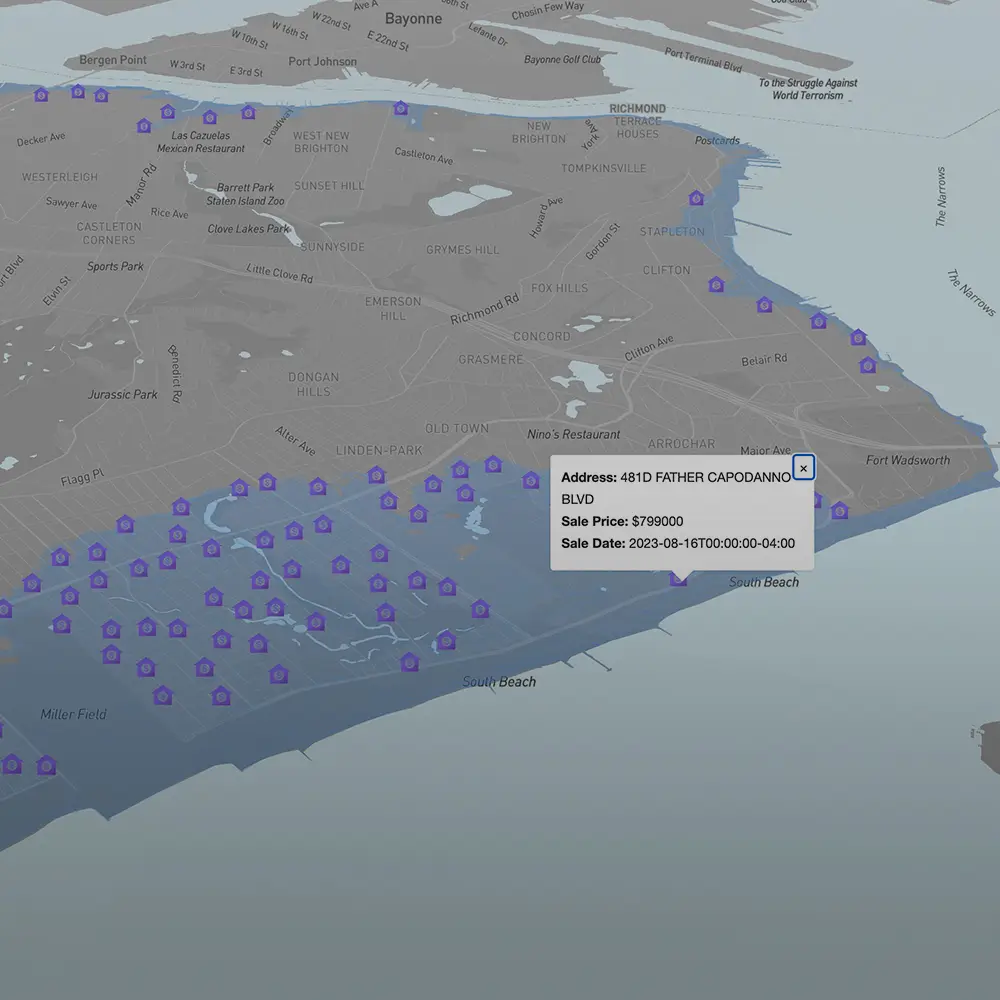Select the Bayonne Golf Club label
The width and height of the screenshot is (1000, 1000).
[x=562, y=60]
